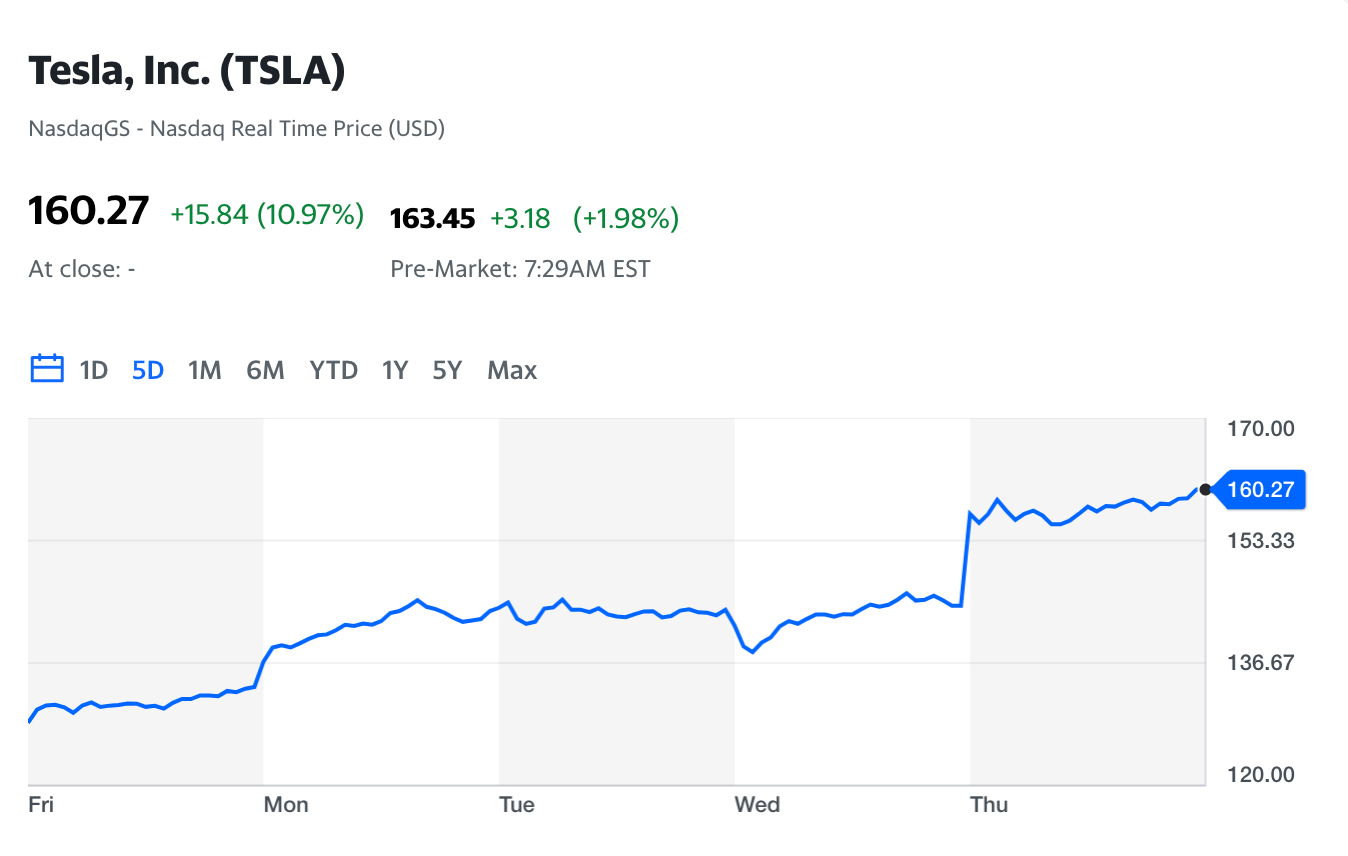Click the Tesla, Inc. (TSLA) heading
This screenshot has height=856, width=1348.
pos(187,71)
